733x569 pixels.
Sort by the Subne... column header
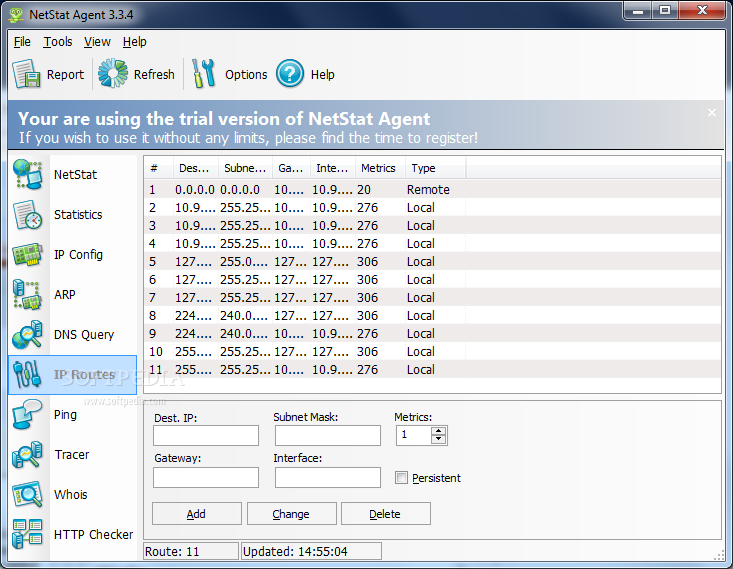pos(245,168)
